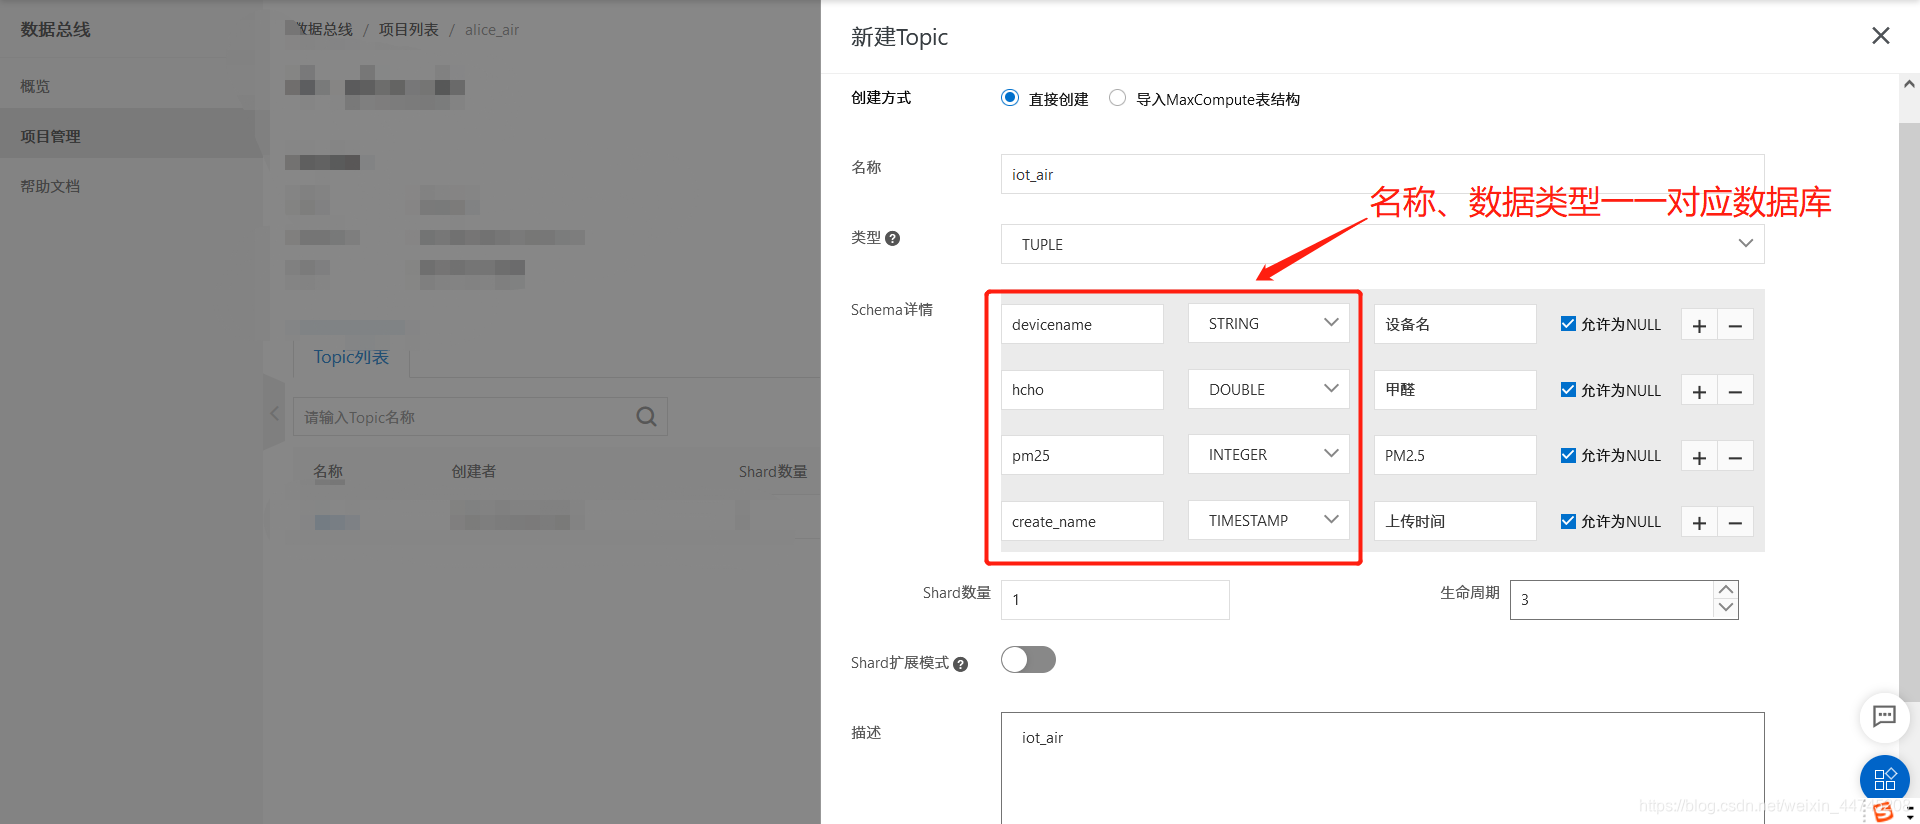The image size is (1920, 824).
Task: Uncheck 允许为NULL for the pm25 row
Action: [1568, 455]
